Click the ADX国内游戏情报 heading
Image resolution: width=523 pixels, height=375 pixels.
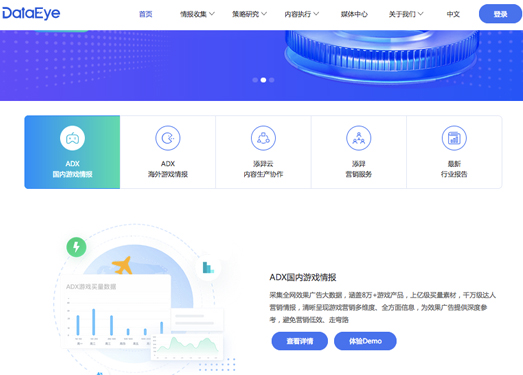pyautogui.click(x=303, y=277)
